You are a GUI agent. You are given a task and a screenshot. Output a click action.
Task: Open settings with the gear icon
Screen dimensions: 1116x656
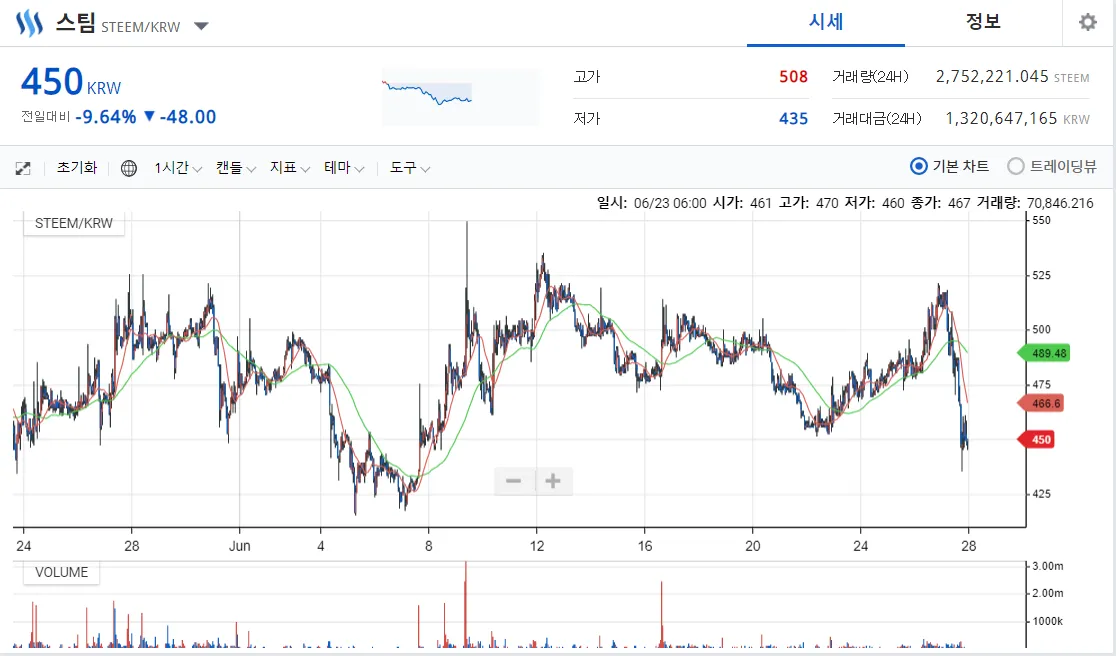(1087, 22)
